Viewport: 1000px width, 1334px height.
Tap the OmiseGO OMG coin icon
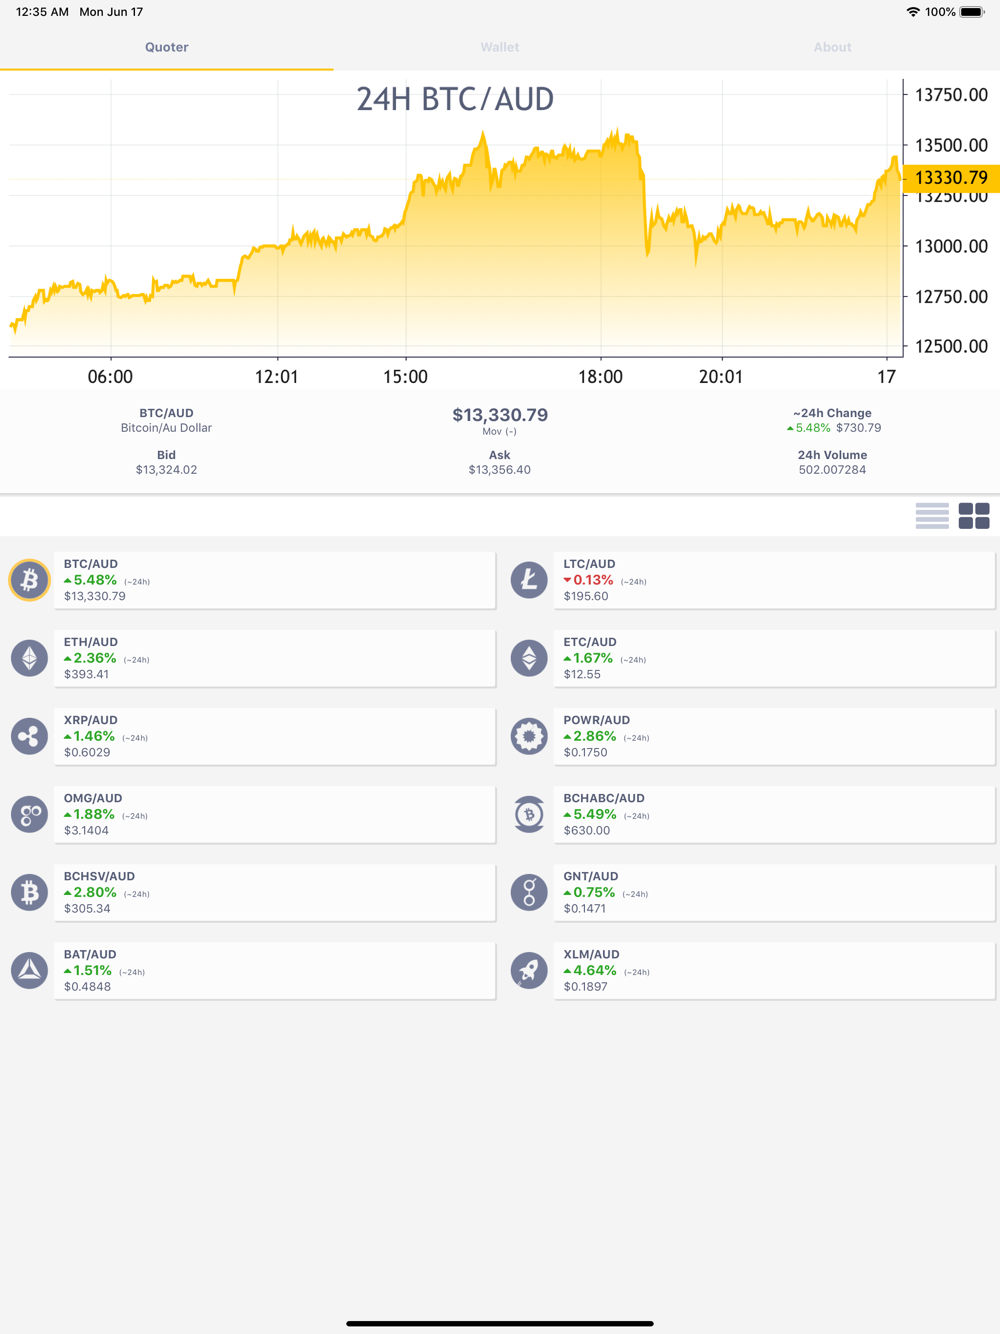pyautogui.click(x=29, y=814)
